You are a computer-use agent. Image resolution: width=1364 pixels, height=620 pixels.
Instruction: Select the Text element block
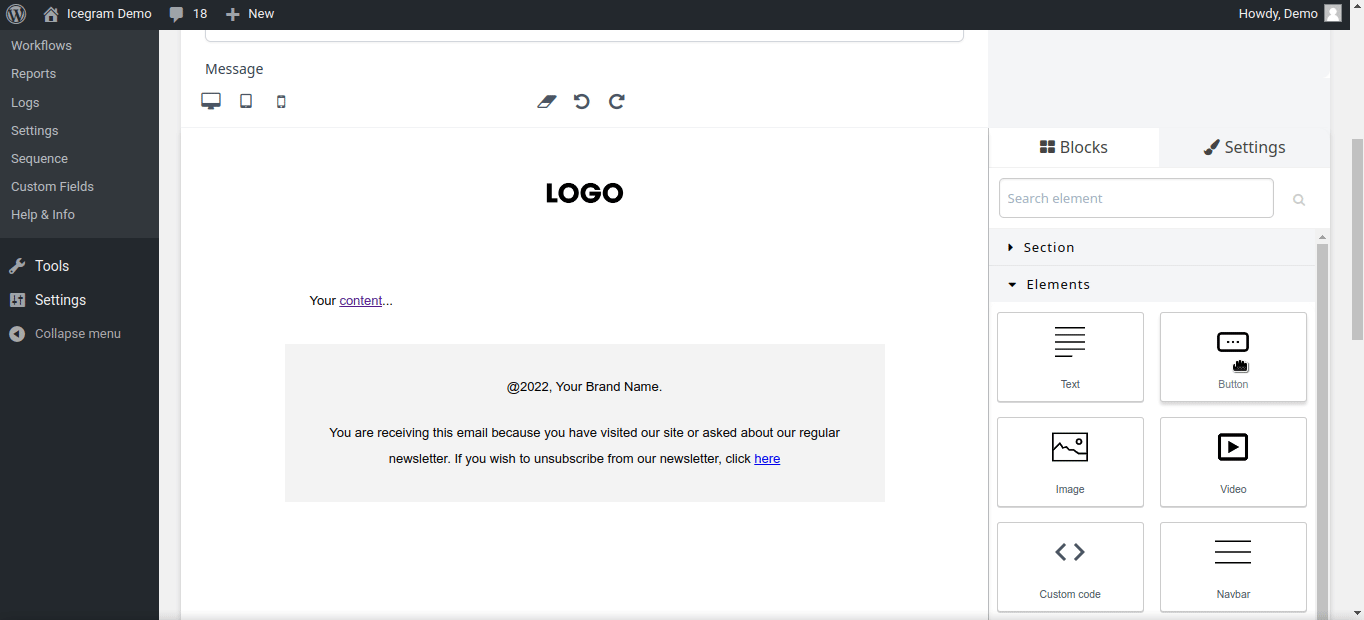point(1070,357)
